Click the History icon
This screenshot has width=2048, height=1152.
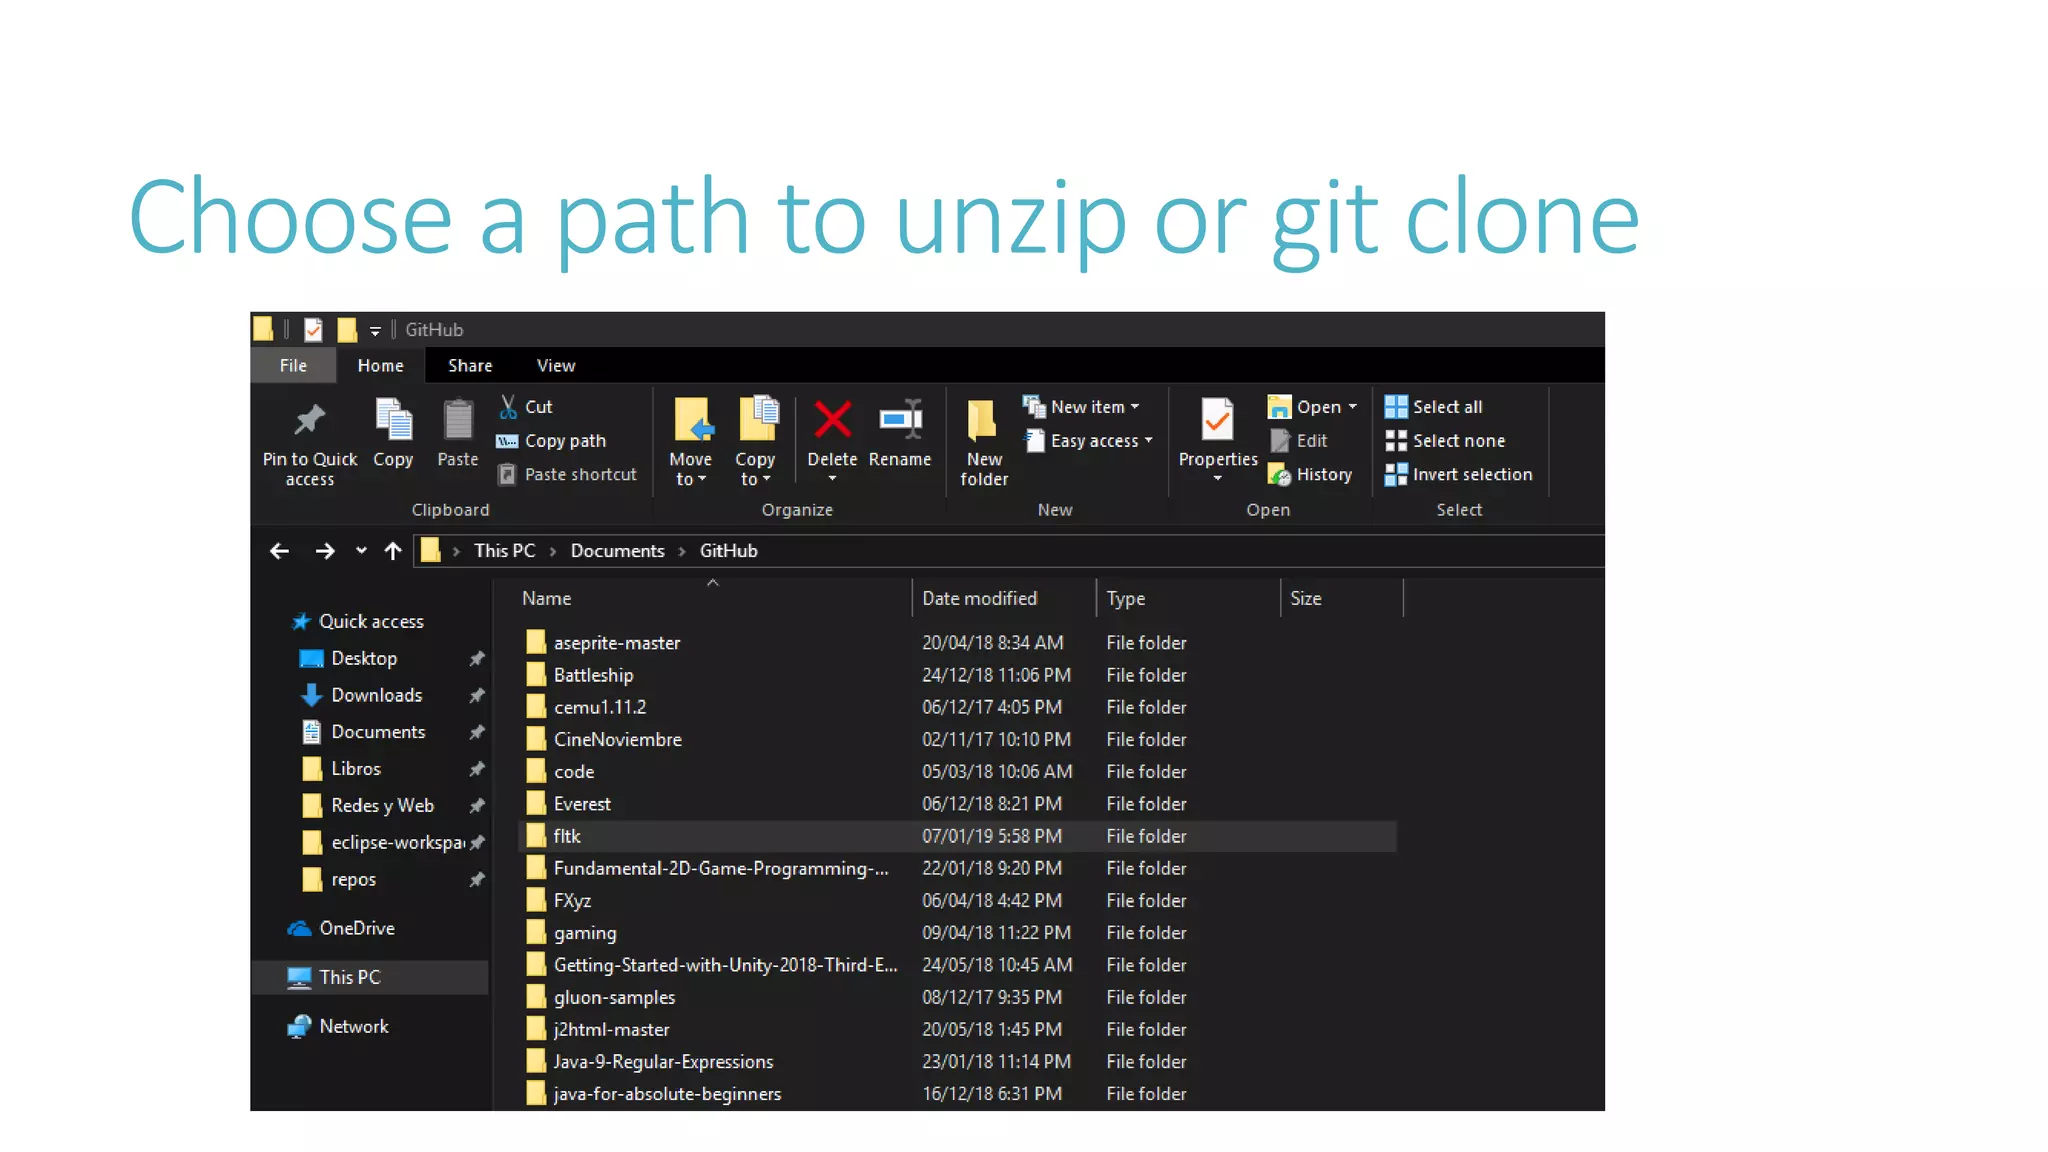pos(1280,474)
